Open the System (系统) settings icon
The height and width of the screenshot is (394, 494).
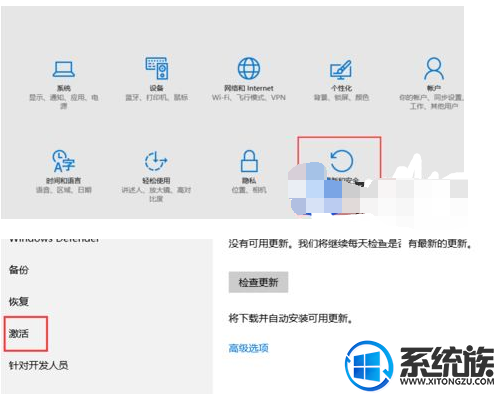pyautogui.click(x=64, y=69)
